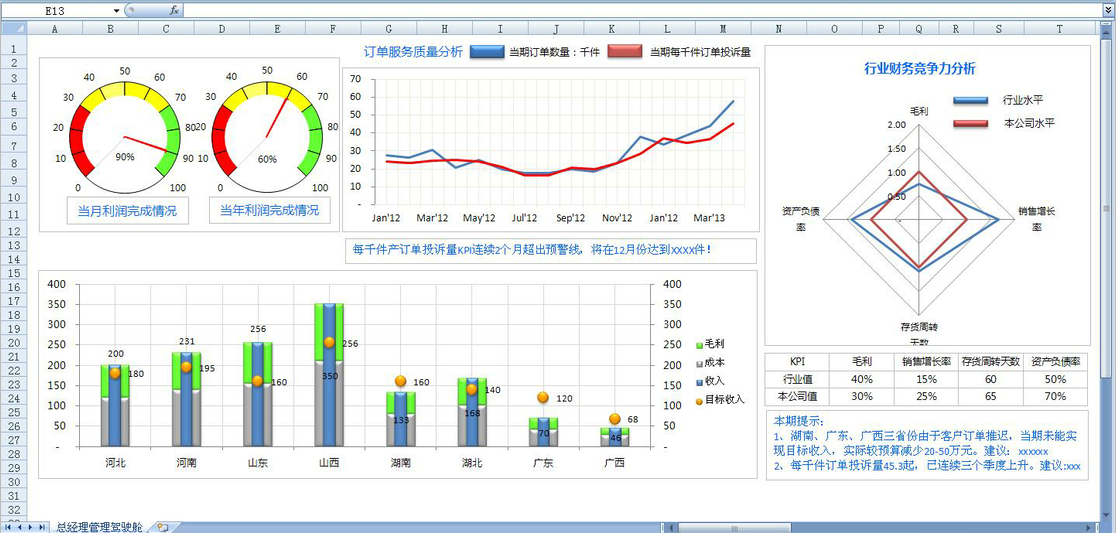
Task: Select row 31 header
Action: (x=14, y=496)
